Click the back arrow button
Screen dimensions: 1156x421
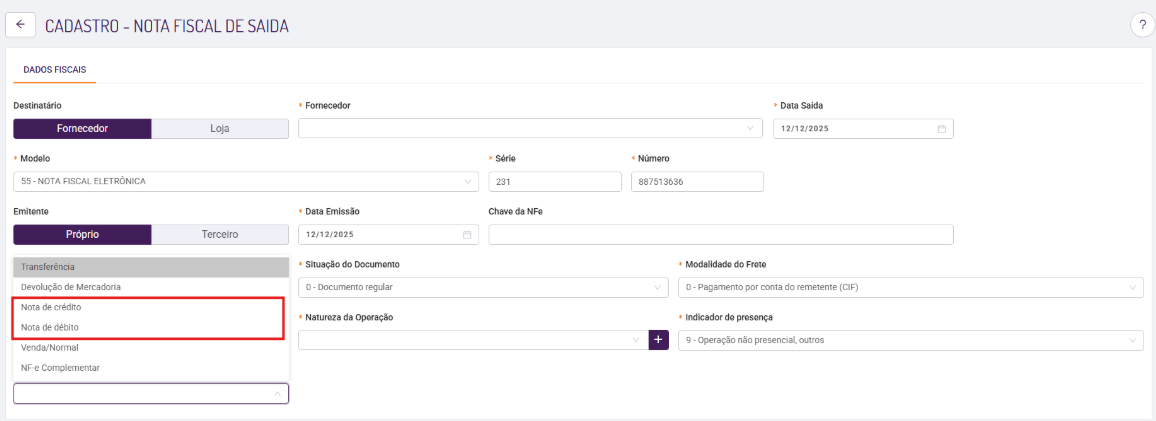tap(20, 25)
